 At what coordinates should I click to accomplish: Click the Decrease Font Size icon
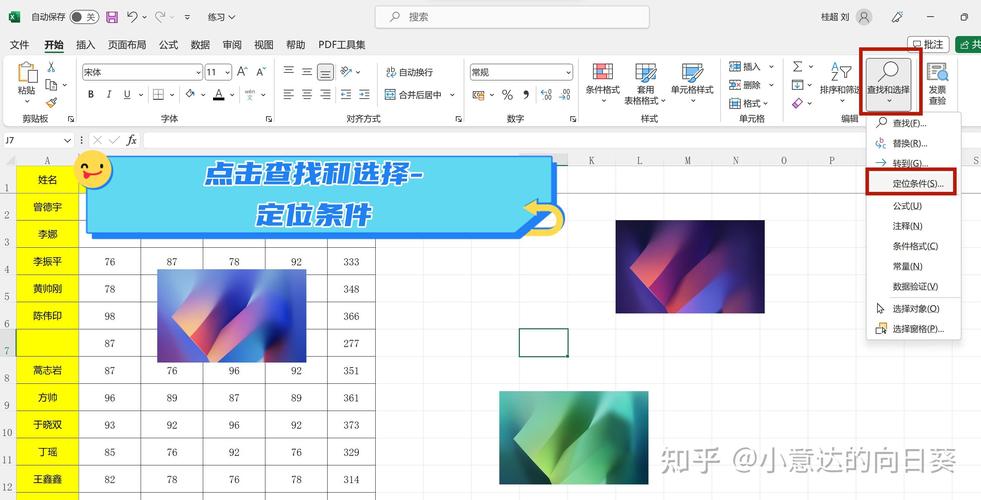262,72
